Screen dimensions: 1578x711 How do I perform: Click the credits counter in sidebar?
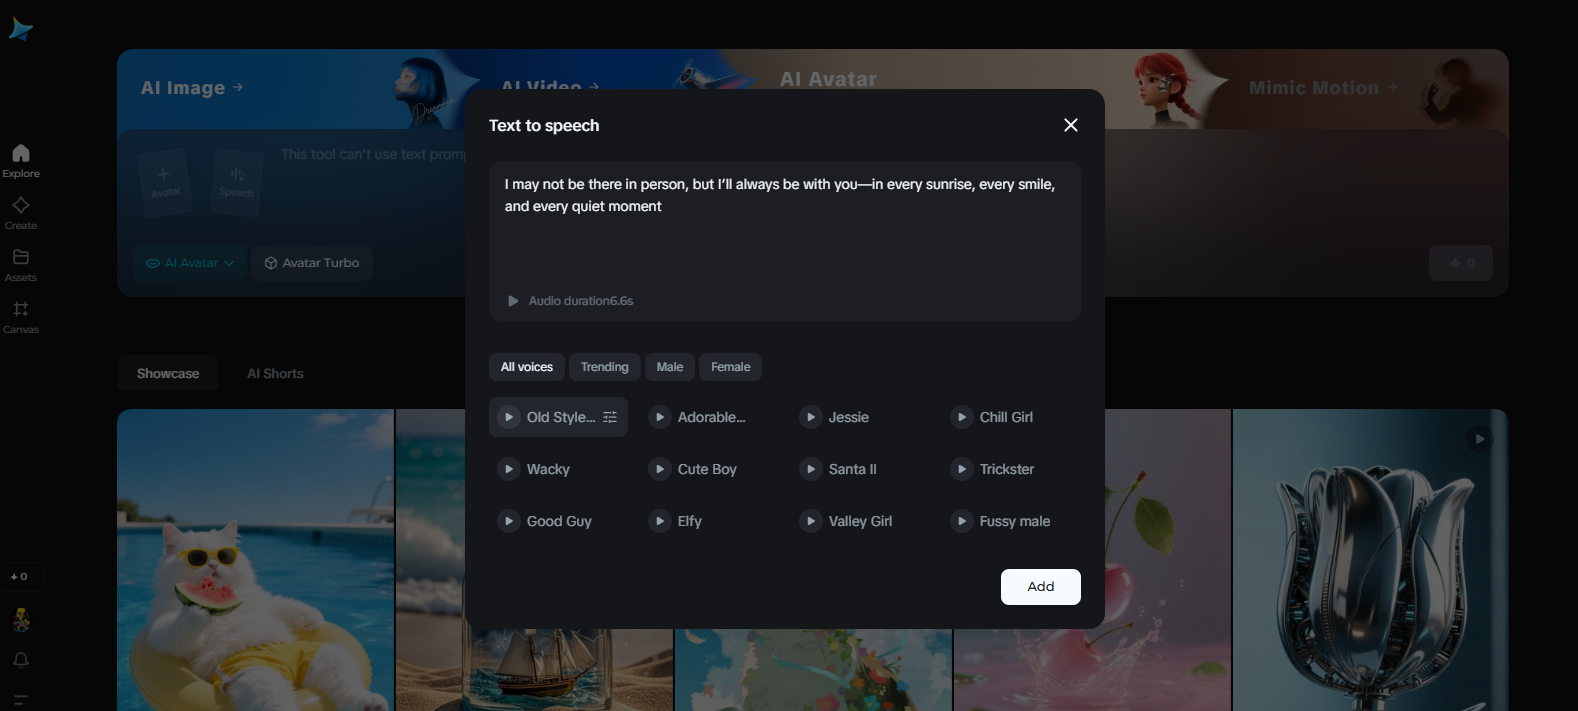20,577
